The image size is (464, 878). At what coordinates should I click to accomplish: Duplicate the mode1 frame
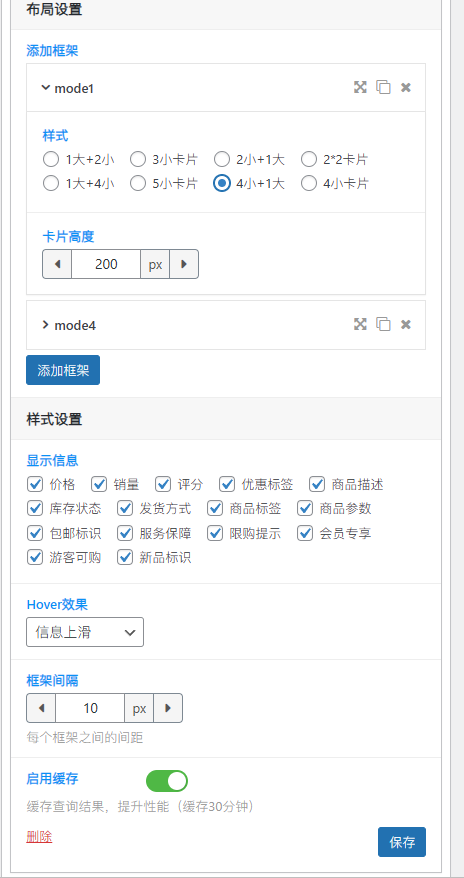pyautogui.click(x=383, y=87)
